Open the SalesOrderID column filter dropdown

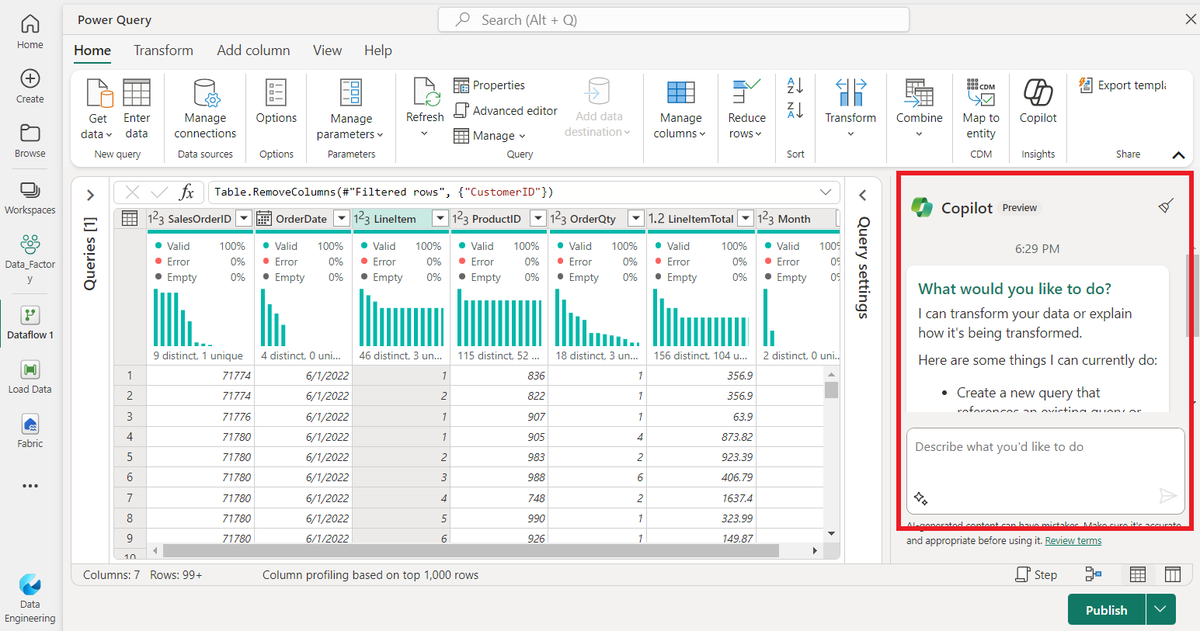click(243, 218)
